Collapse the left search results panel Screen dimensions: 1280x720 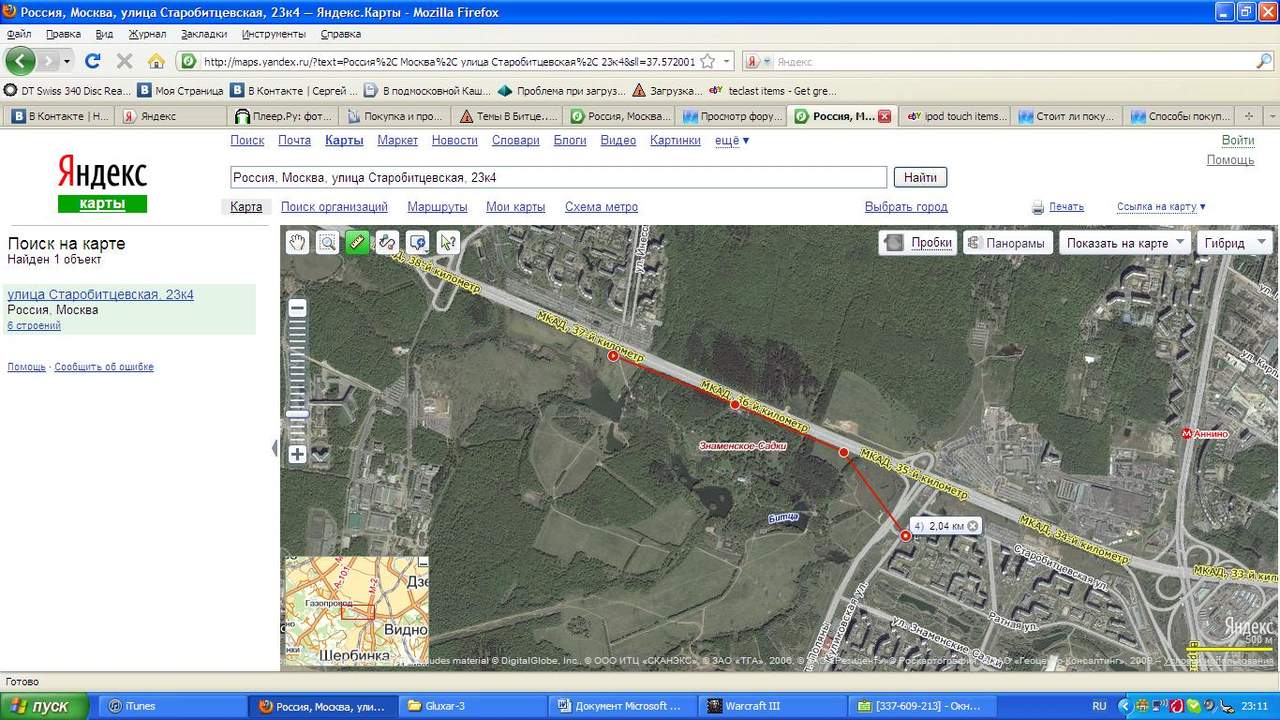click(x=275, y=449)
